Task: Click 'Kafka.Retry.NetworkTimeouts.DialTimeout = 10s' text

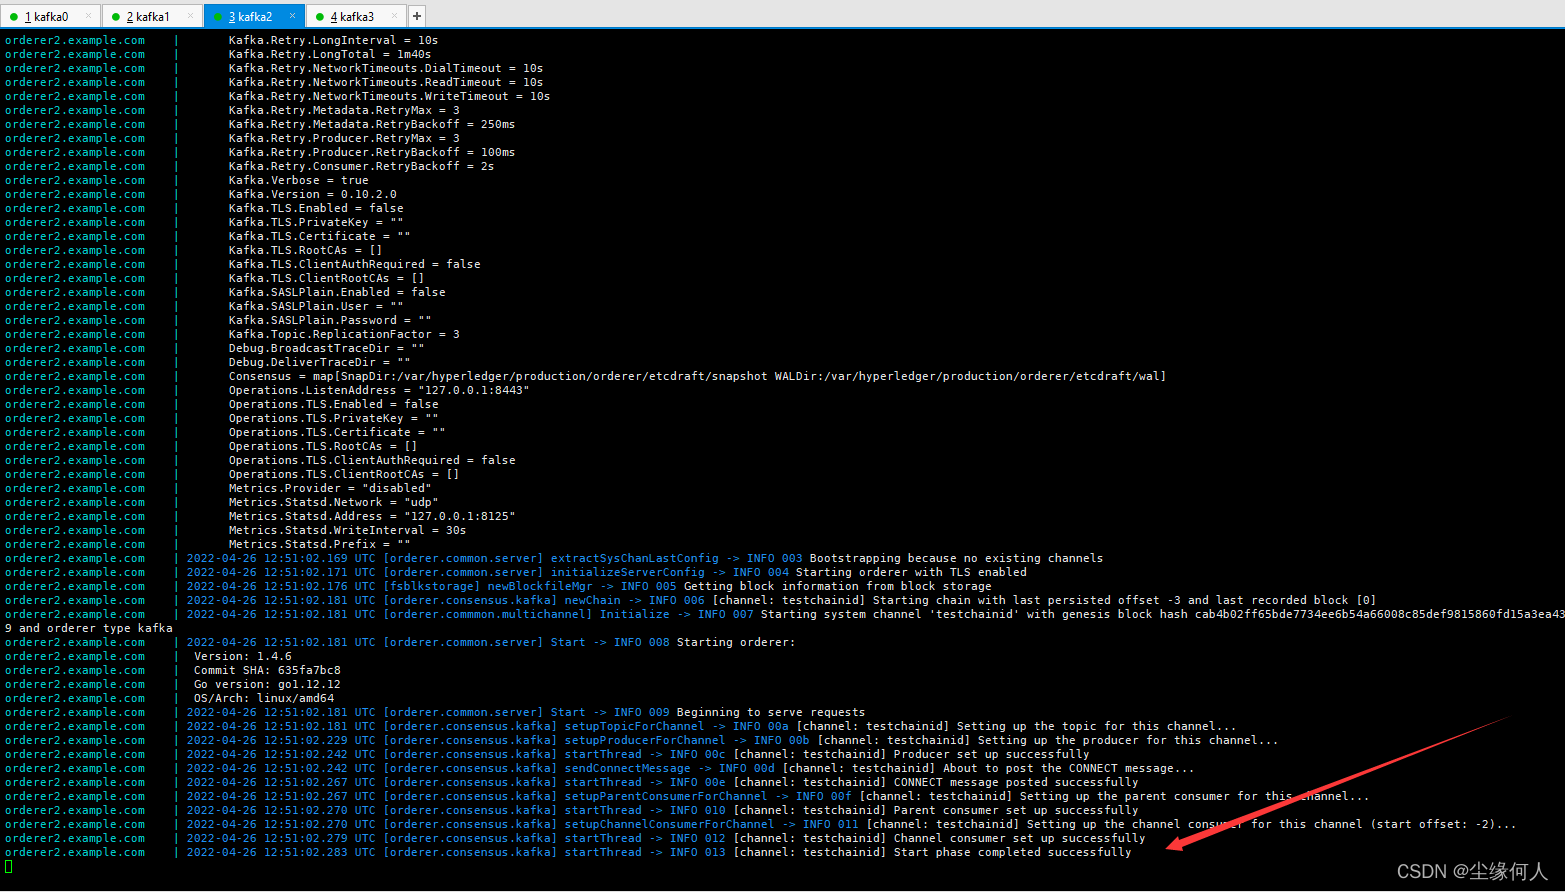Action: point(386,68)
